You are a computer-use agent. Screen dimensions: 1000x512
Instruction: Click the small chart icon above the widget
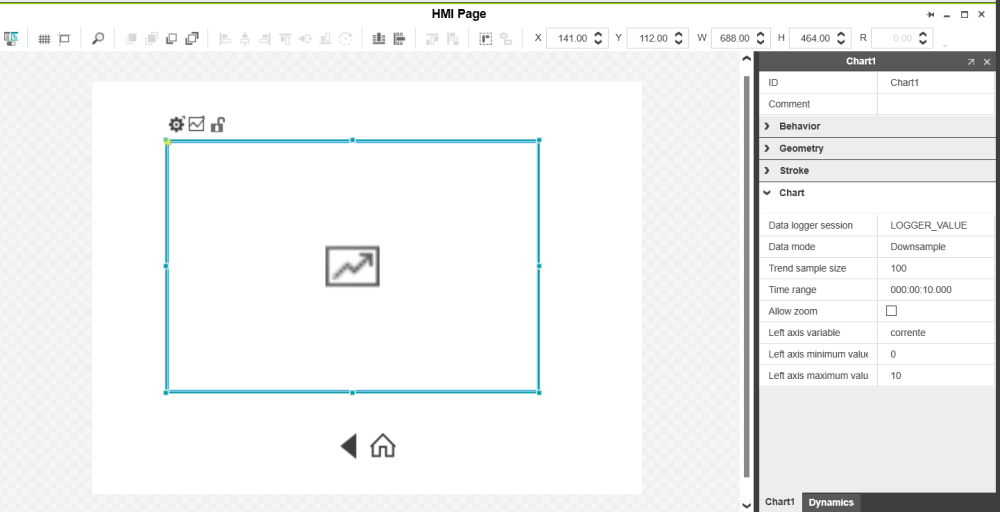click(196, 124)
